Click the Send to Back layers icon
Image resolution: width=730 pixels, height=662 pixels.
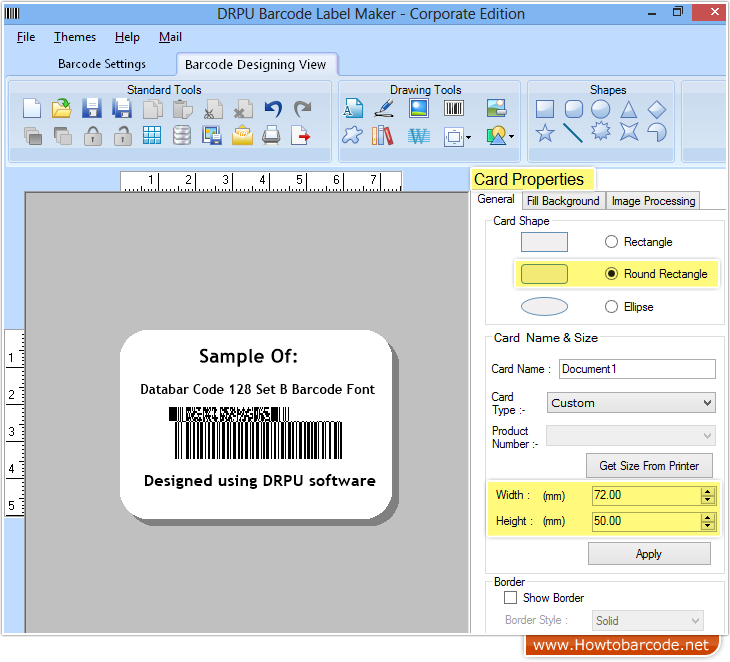click(62, 136)
